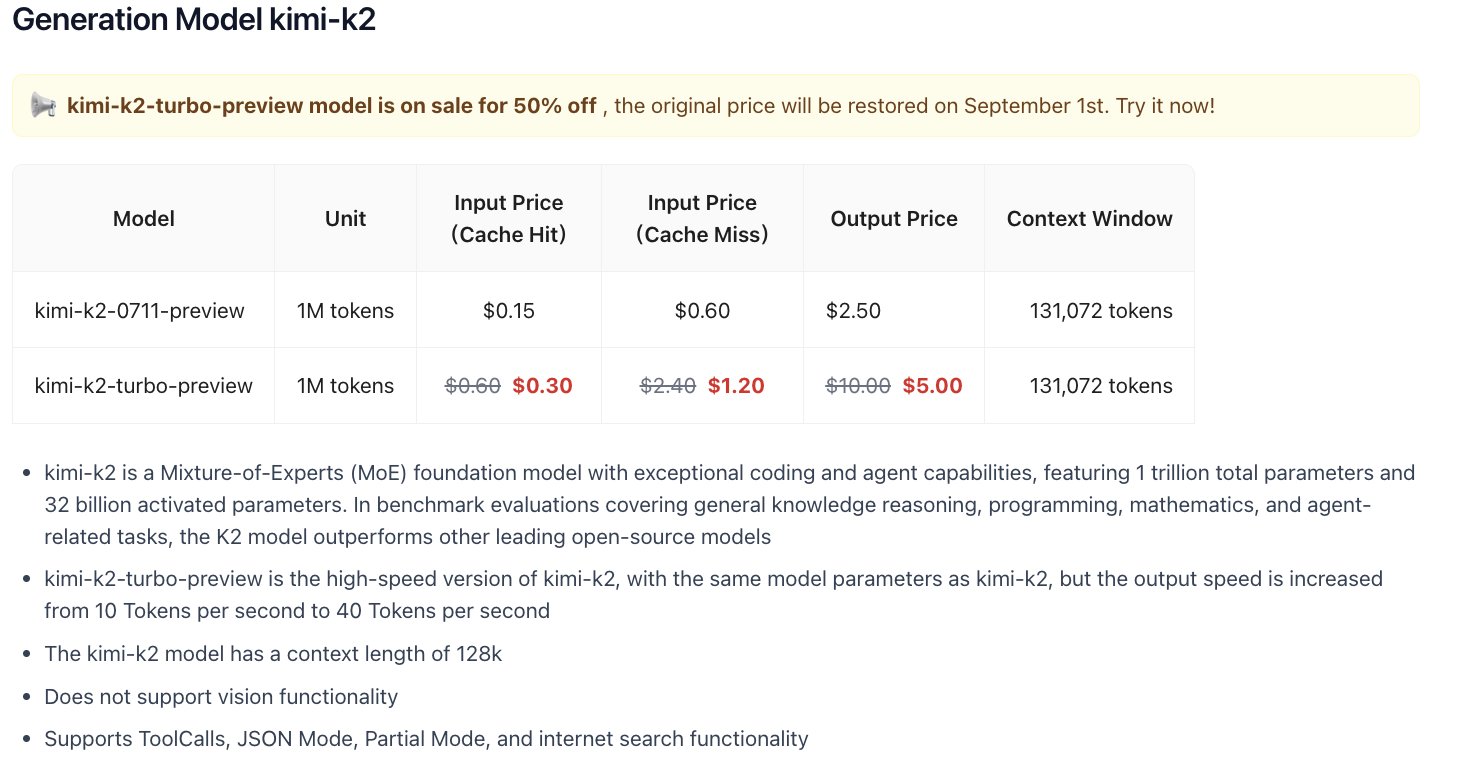
Task: Select the "Model" column header
Action: pyautogui.click(x=144, y=219)
